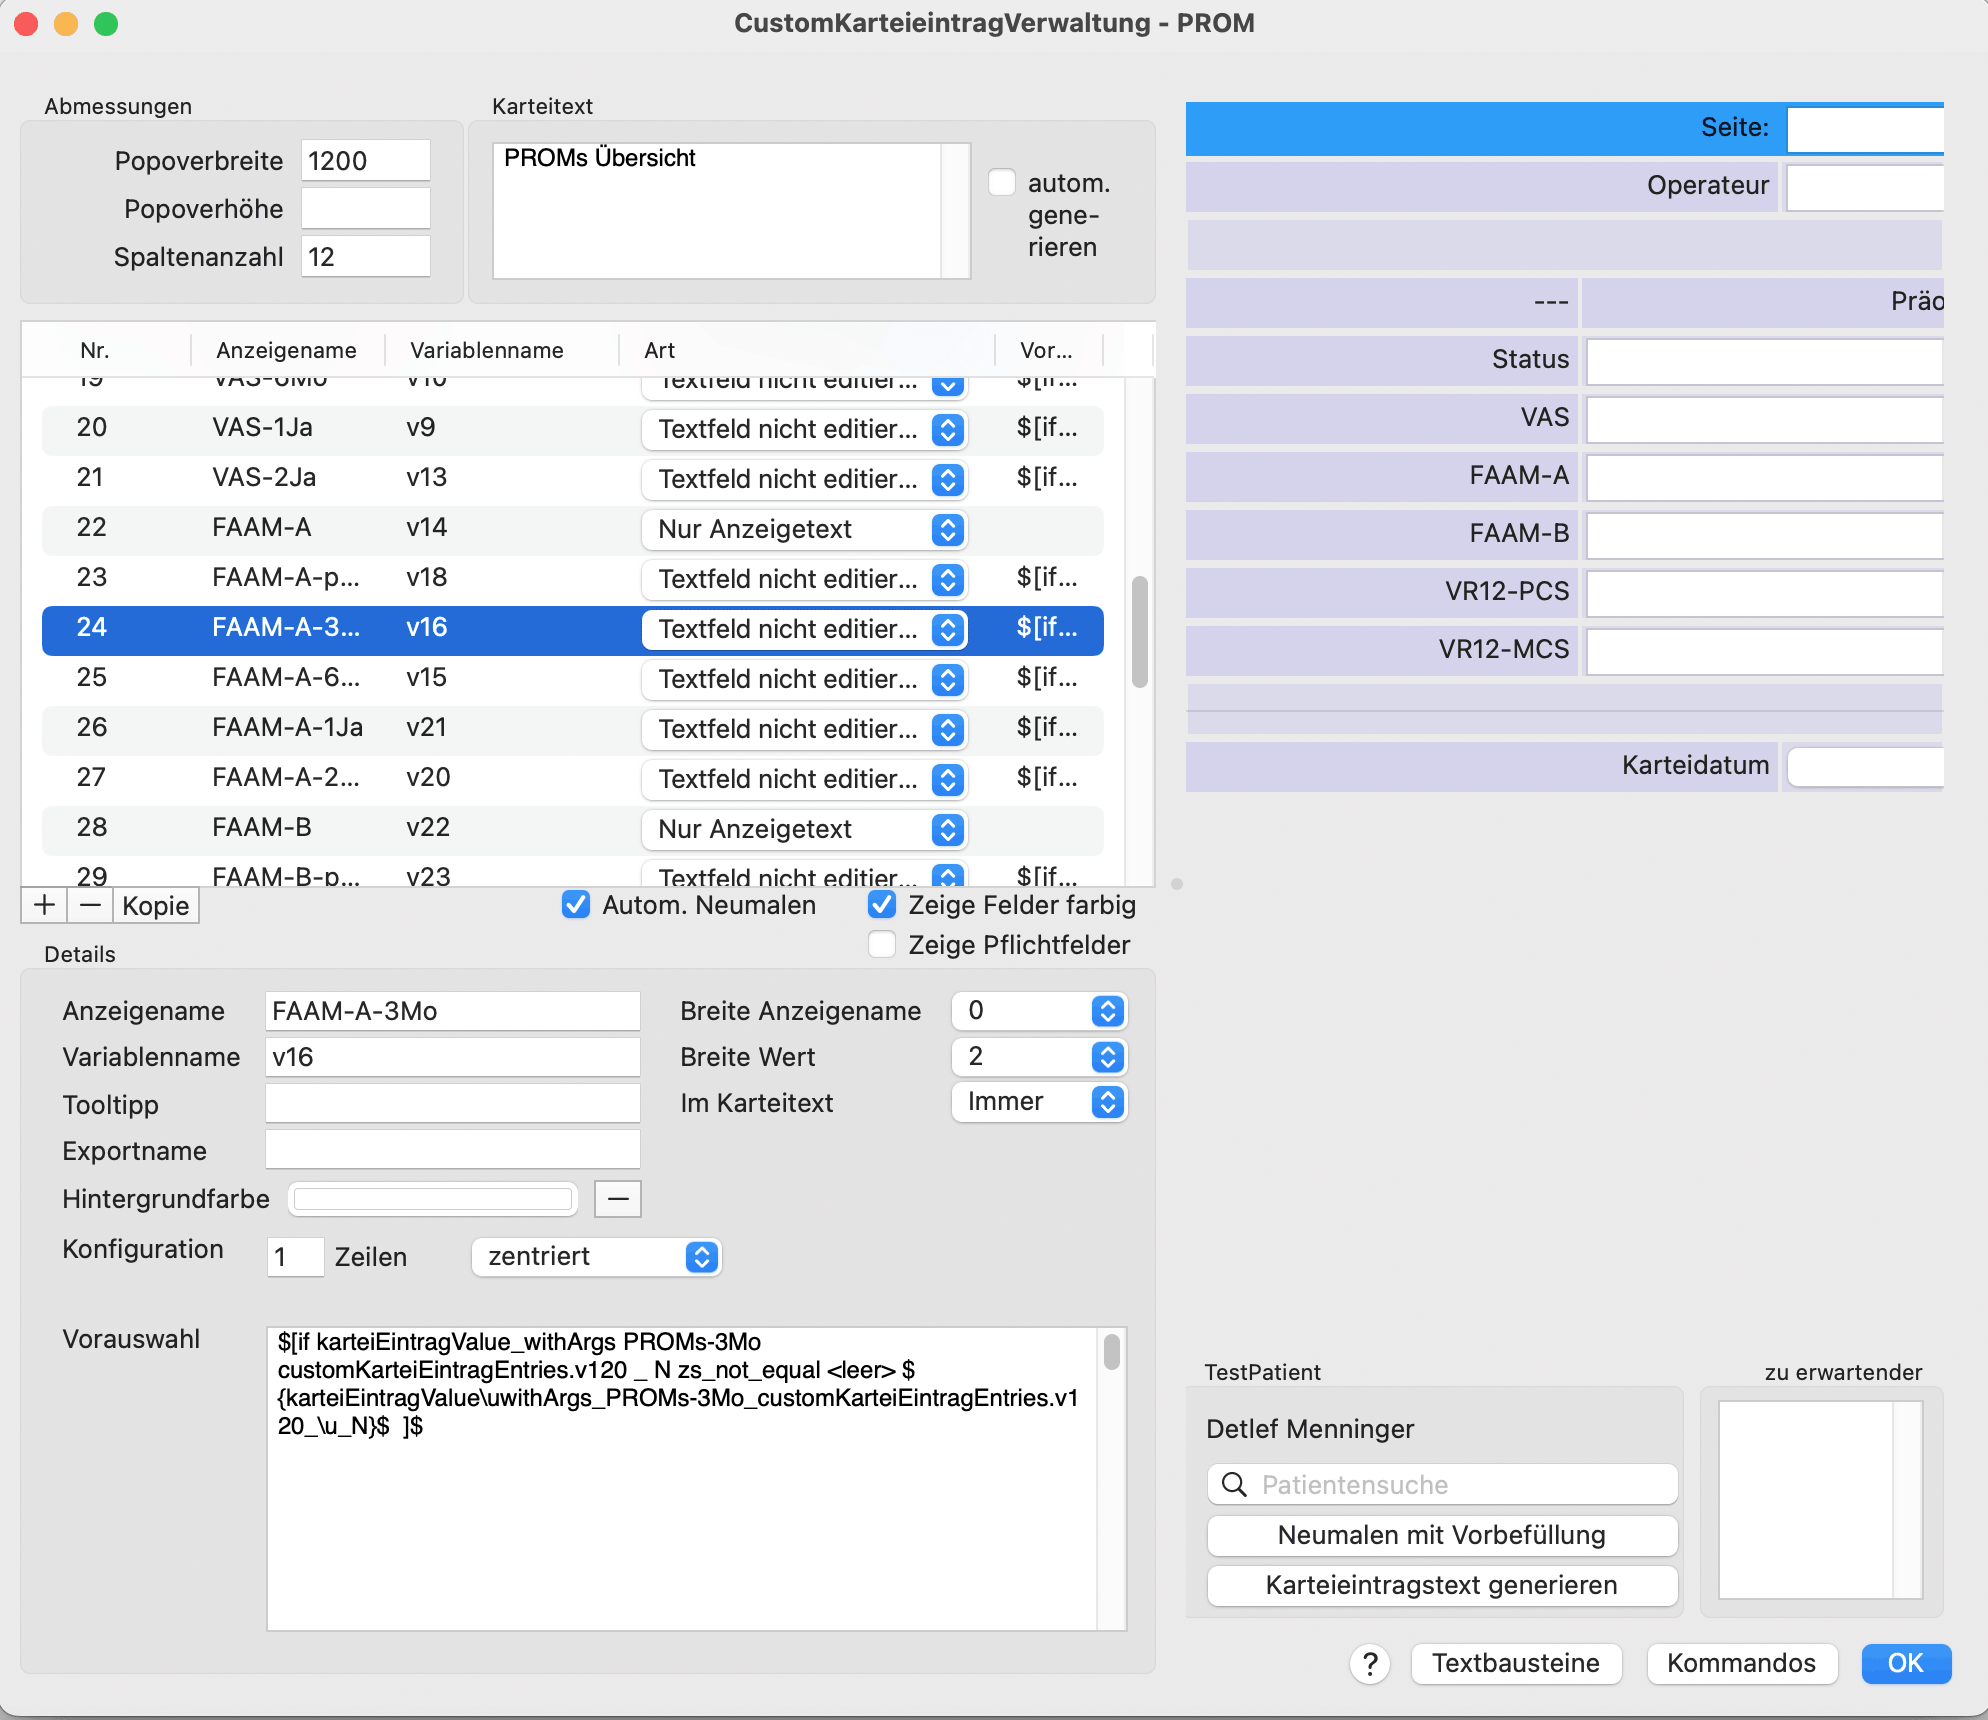Open Art stepper for row 22 FAAM-A
Viewport: 1988px width, 1720px height.
948,530
